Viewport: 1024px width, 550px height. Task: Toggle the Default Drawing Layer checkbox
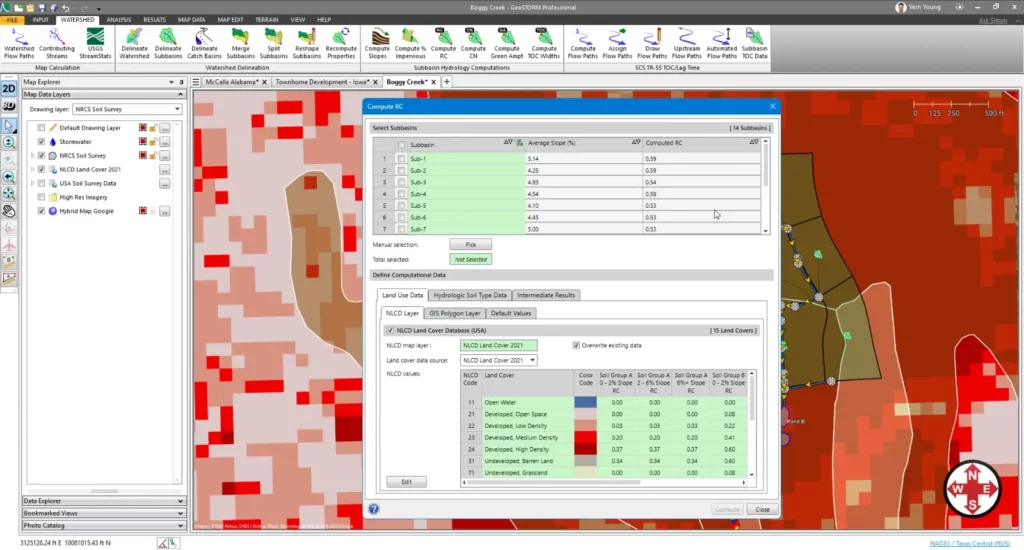(41, 128)
